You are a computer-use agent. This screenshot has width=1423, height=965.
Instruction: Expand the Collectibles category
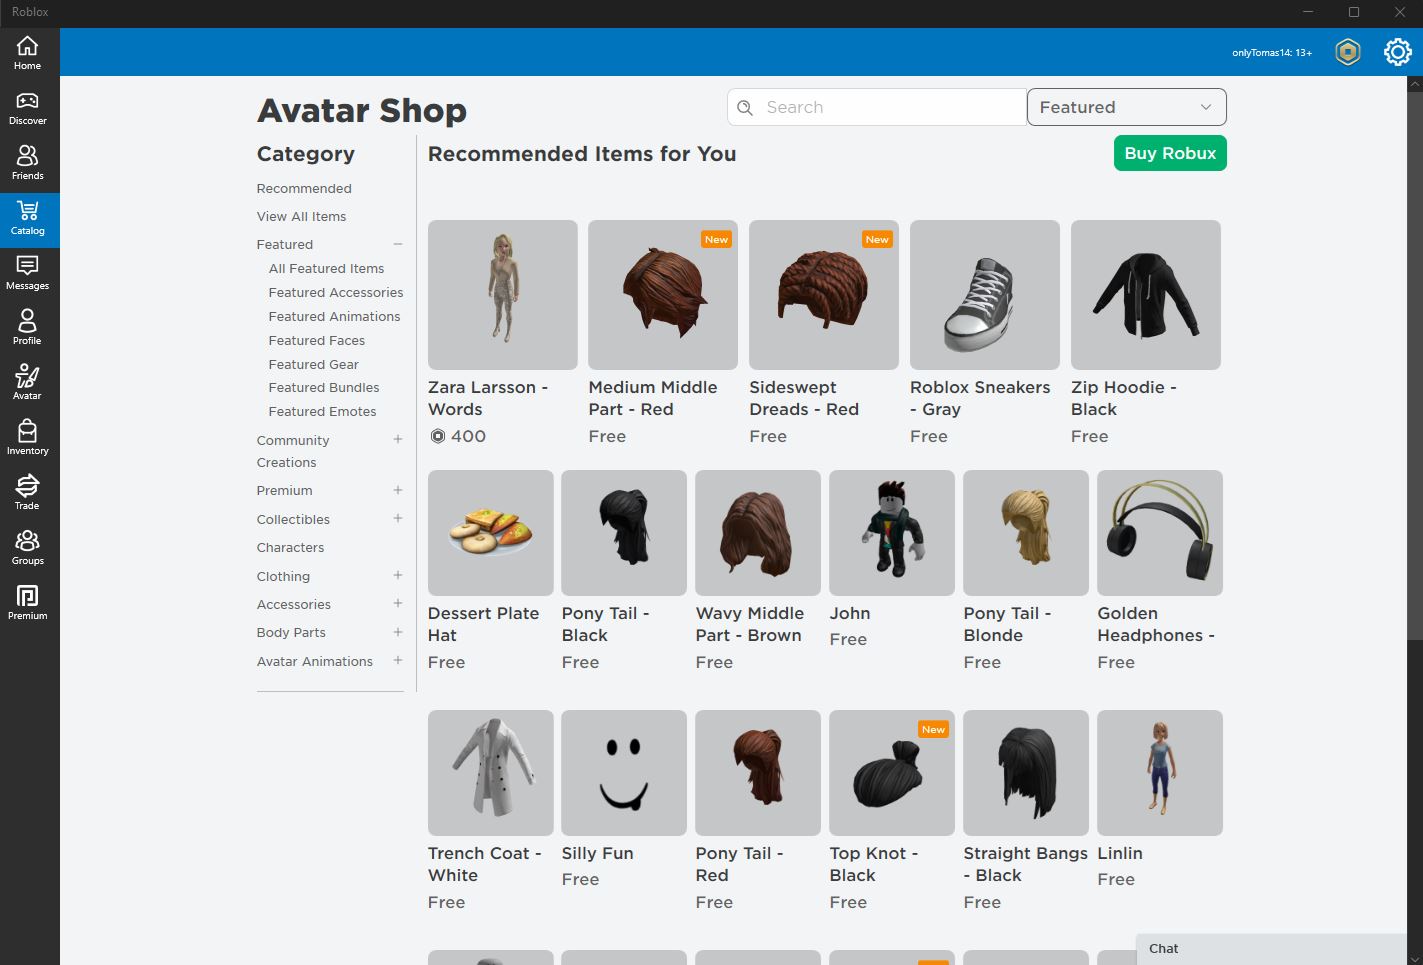coord(398,518)
